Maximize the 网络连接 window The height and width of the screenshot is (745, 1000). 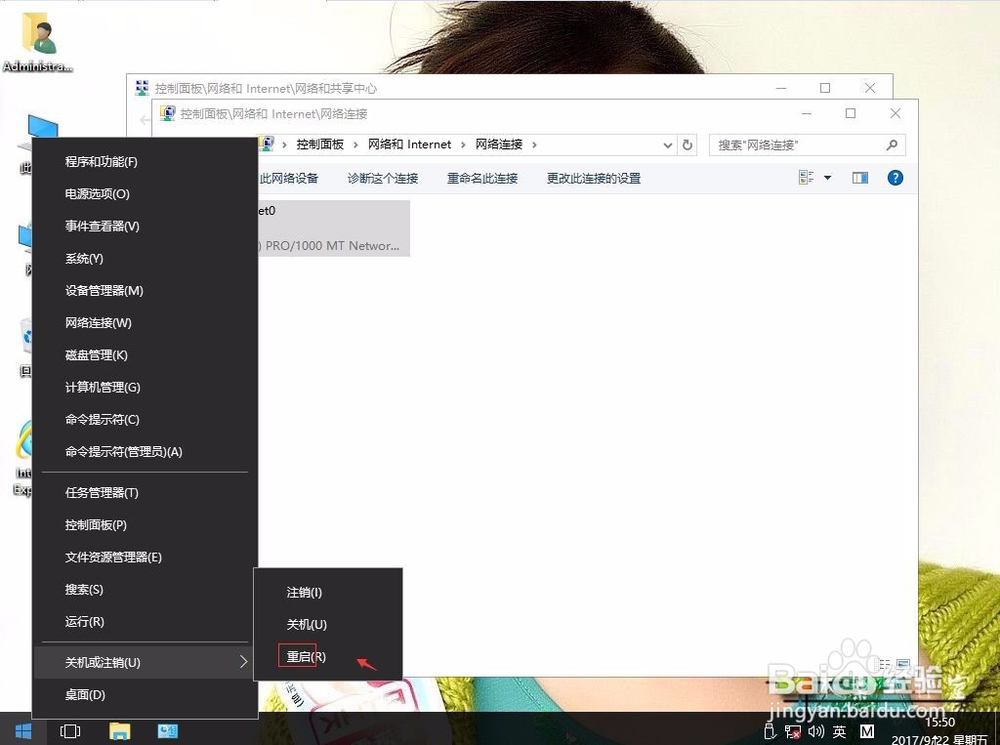[851, 114]
